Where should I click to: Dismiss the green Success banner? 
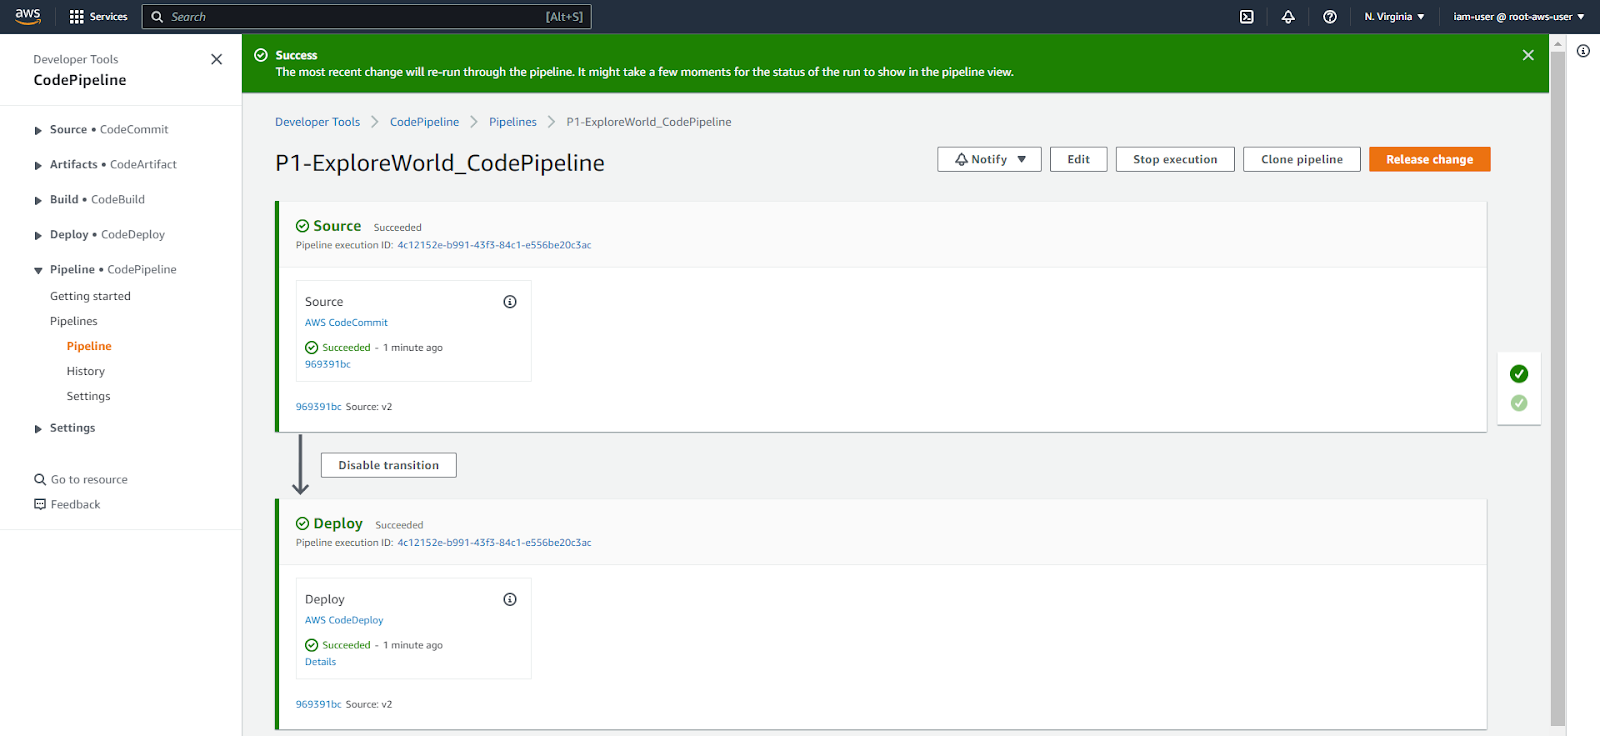[x=1528, y=55]
